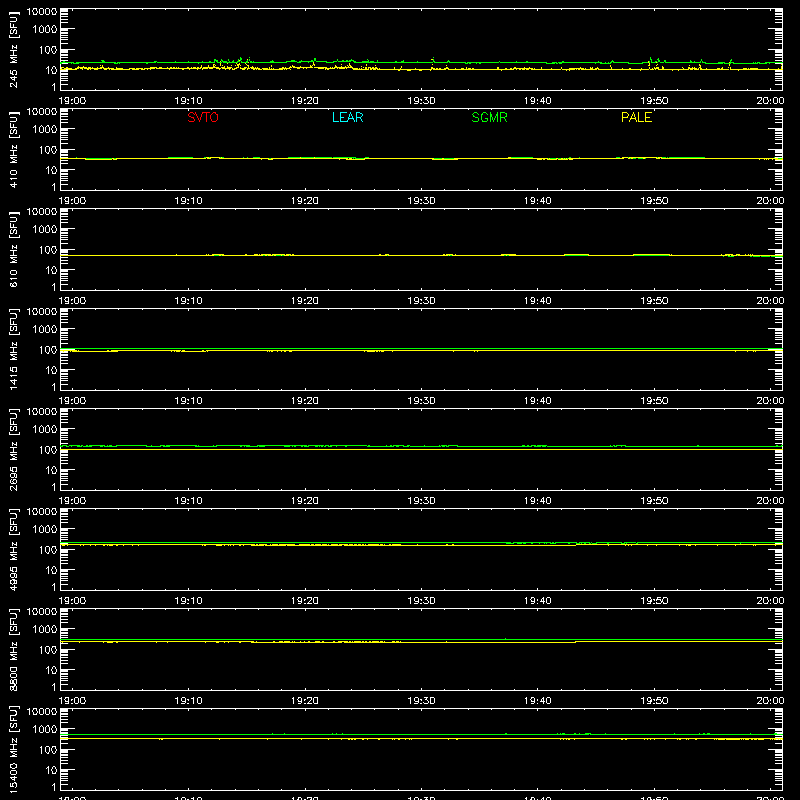800x800 pixels.
Task: Select the 2695 MHz [SFU] axis title
Action: [14, 449]
